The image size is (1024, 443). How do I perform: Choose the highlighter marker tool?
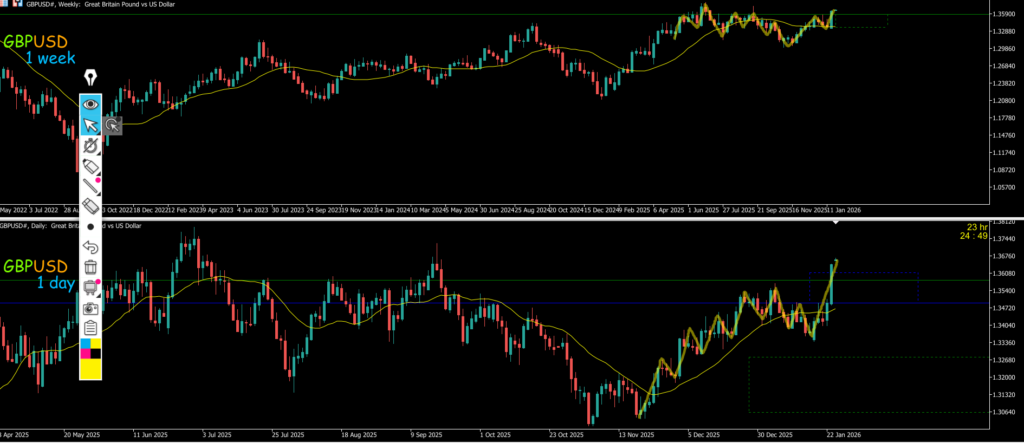(x=91, y=166)
